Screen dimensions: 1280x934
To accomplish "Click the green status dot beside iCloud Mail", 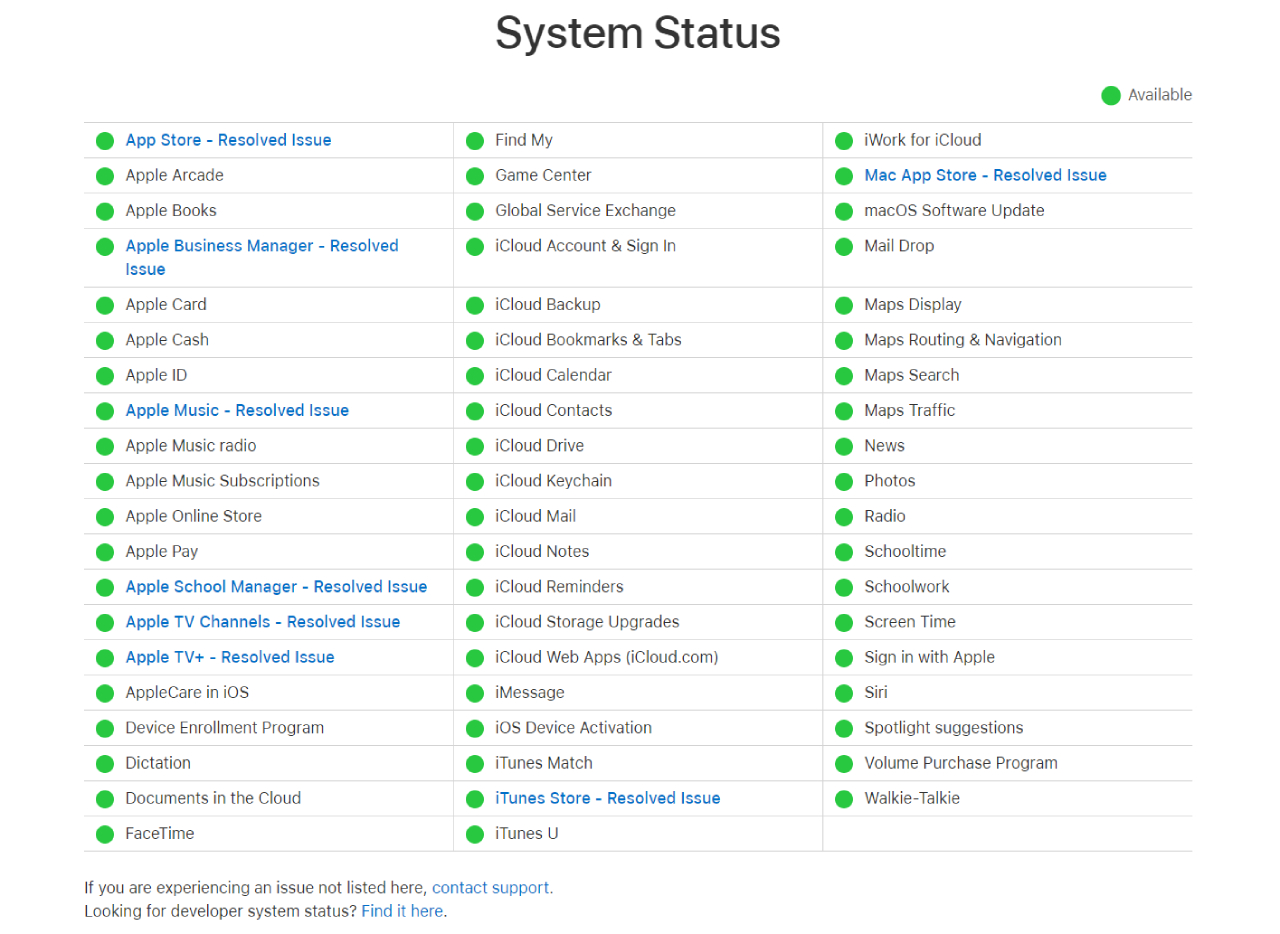I will click(x=475, y=517).
